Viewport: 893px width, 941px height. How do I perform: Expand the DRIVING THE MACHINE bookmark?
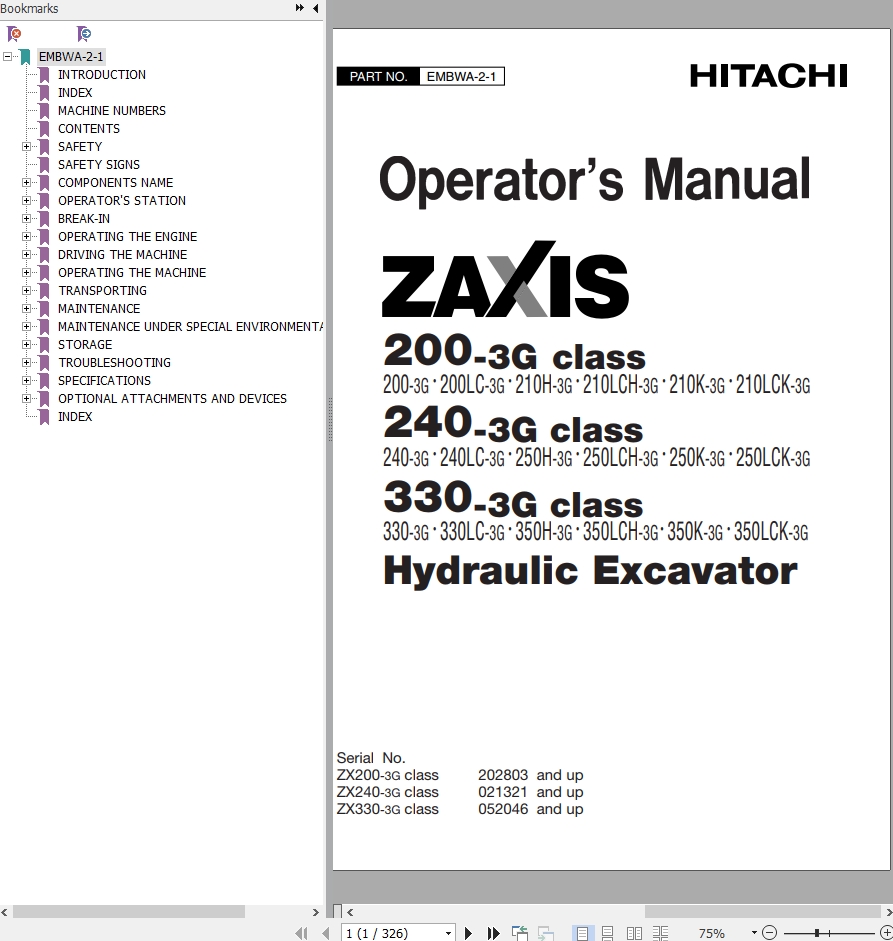coord(26,254)
